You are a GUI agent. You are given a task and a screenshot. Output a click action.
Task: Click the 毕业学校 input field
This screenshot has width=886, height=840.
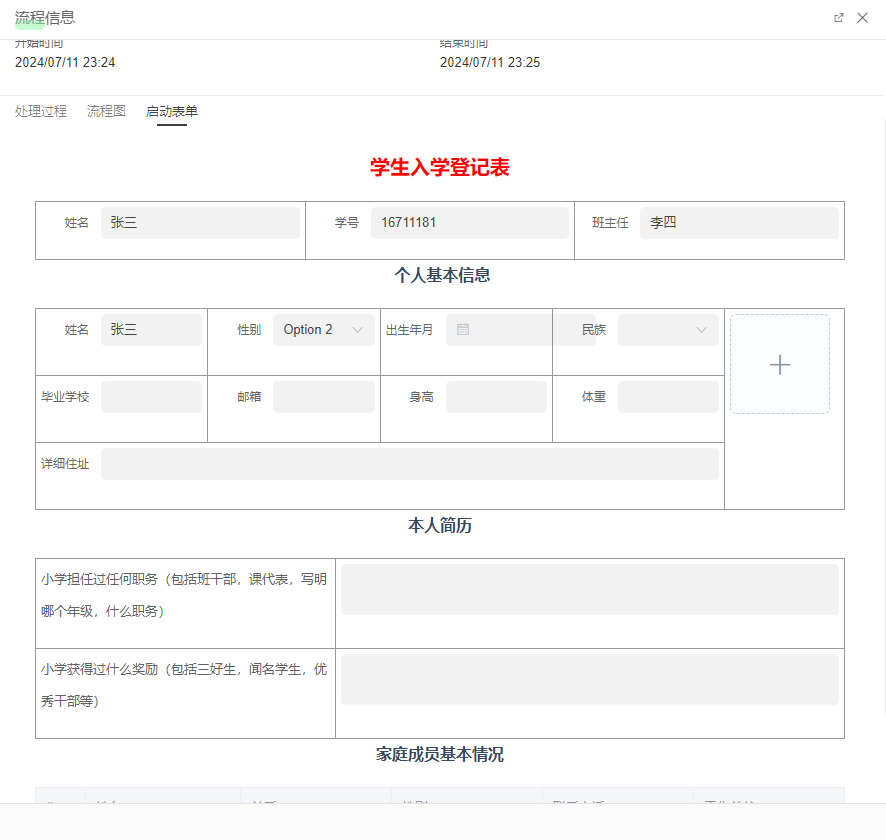(x=151, y=396)
